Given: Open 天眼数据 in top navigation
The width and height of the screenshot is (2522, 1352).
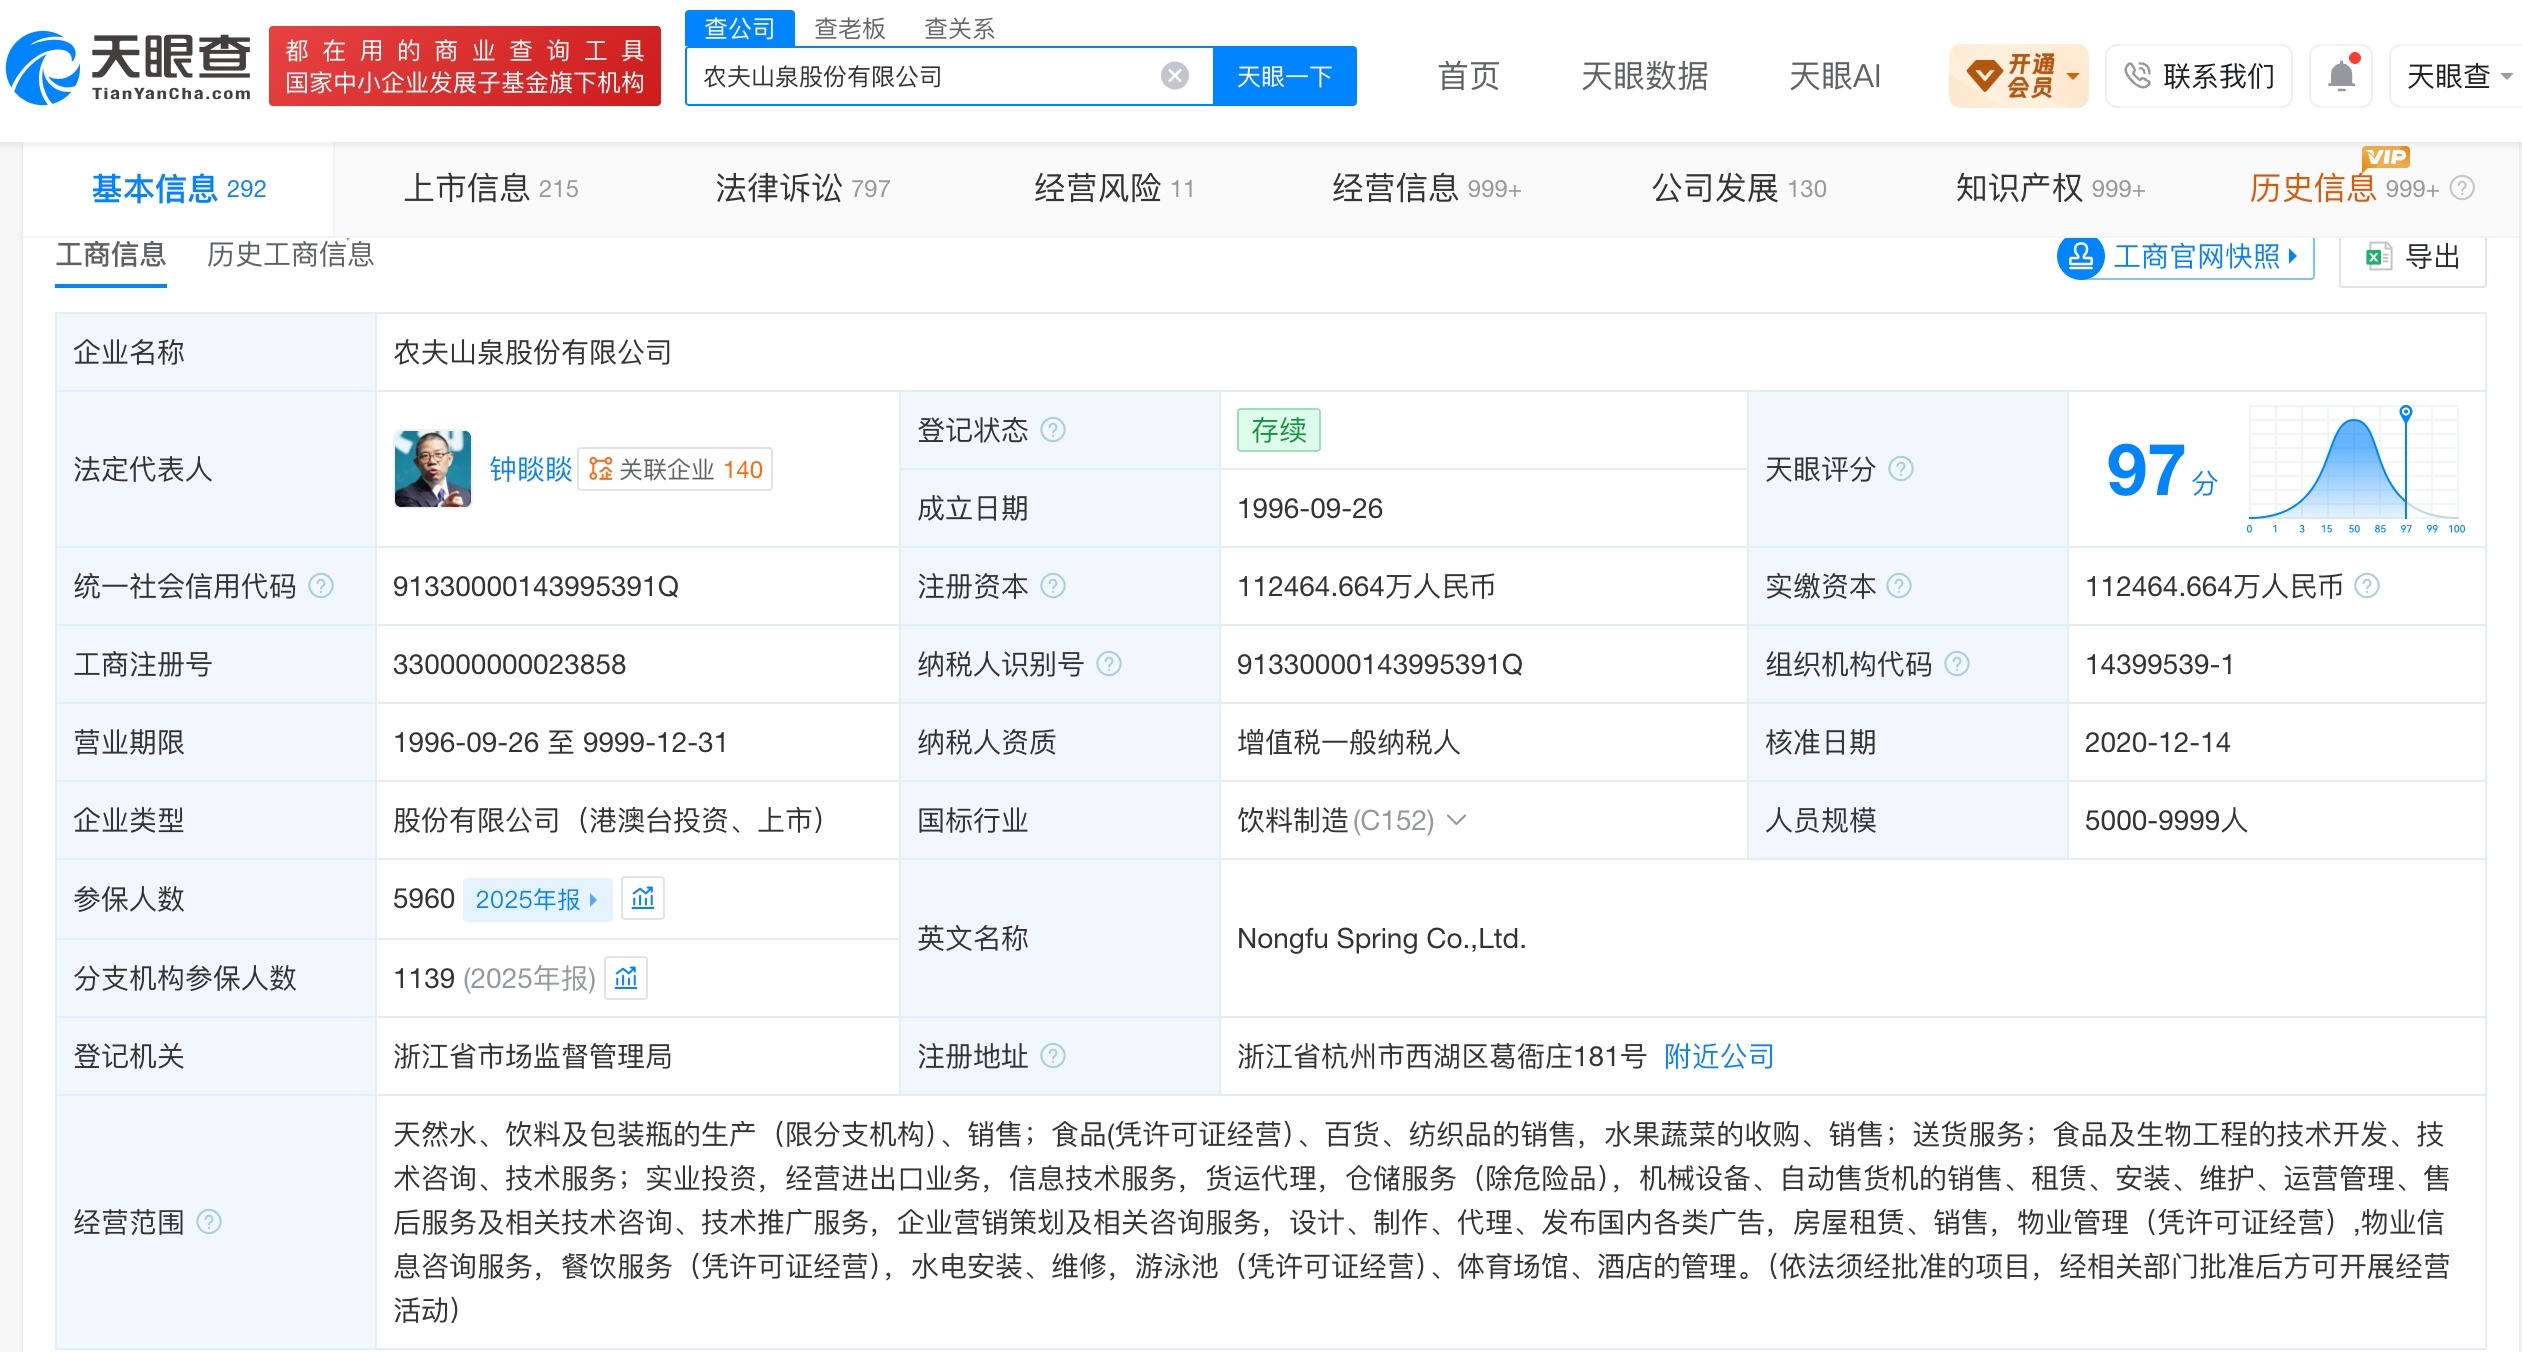Looking at the screenshot, I should coord(1645,76).
